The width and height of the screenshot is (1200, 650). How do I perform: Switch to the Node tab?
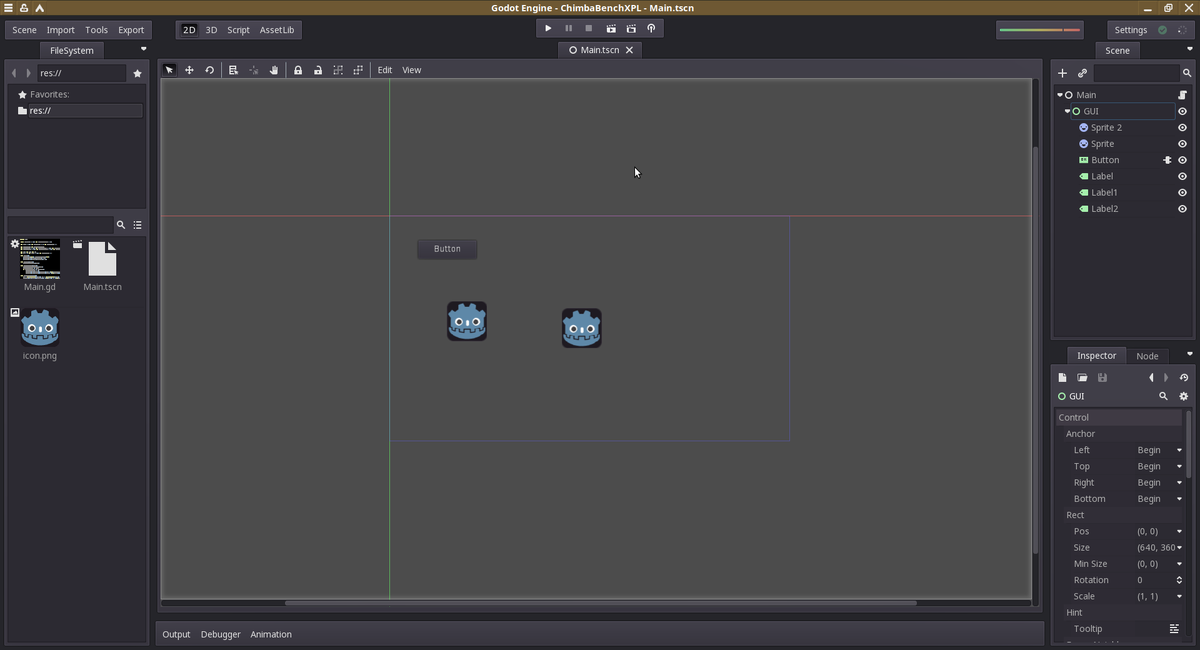tap(1147, 356)
